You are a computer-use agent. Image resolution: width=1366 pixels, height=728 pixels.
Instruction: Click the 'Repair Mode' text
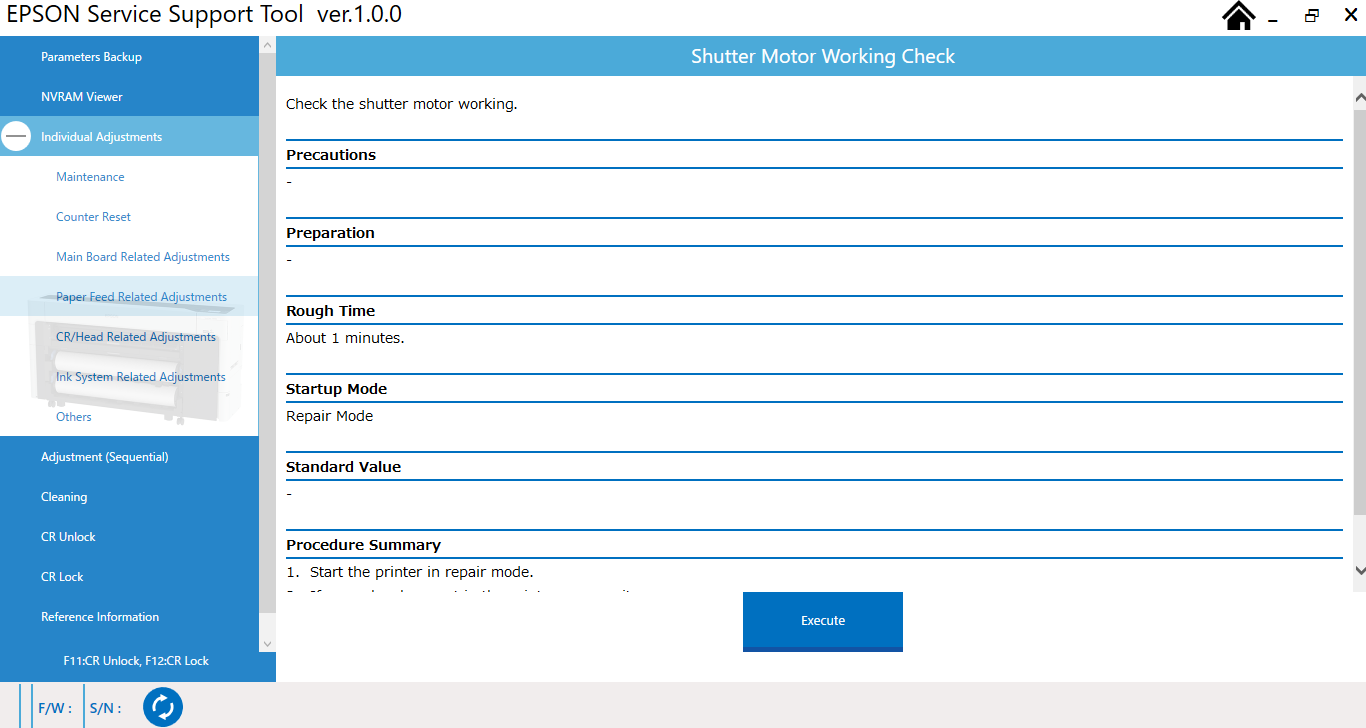(x=329, y=416)
